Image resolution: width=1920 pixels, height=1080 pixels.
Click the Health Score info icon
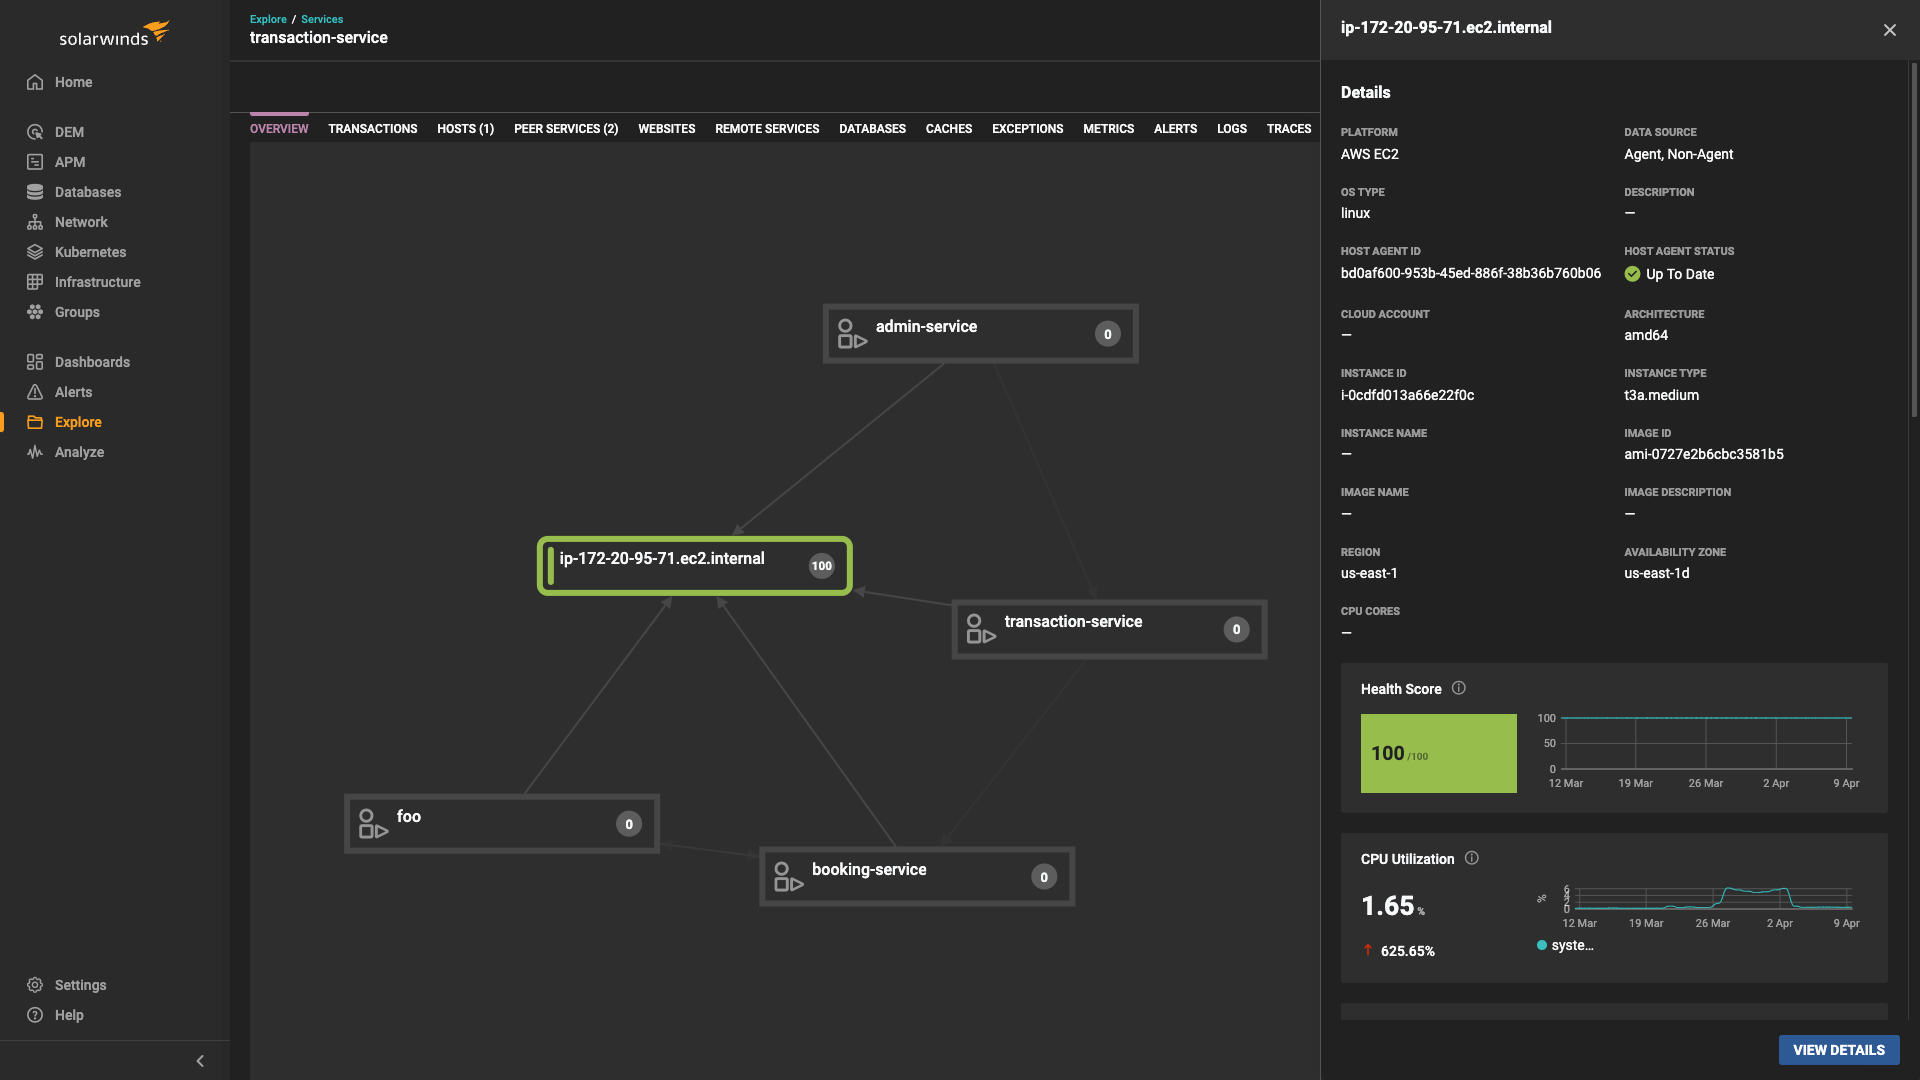coord(1459,688)
